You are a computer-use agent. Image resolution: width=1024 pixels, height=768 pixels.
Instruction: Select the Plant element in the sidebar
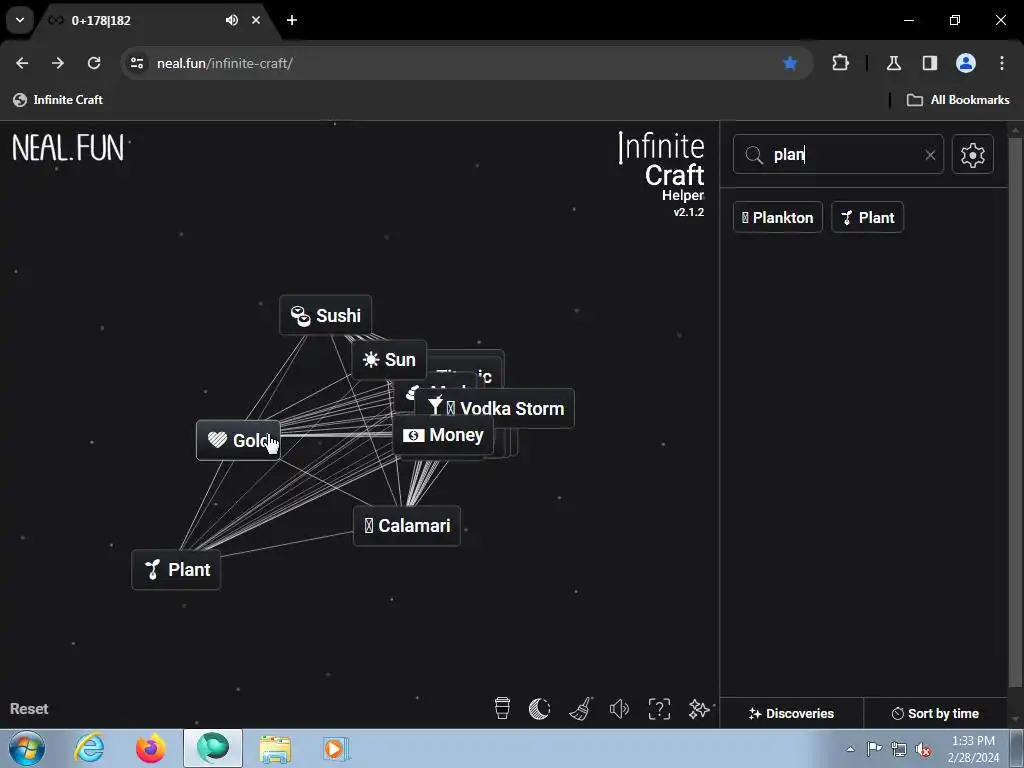pyautogui.click(x=867, y=217)
